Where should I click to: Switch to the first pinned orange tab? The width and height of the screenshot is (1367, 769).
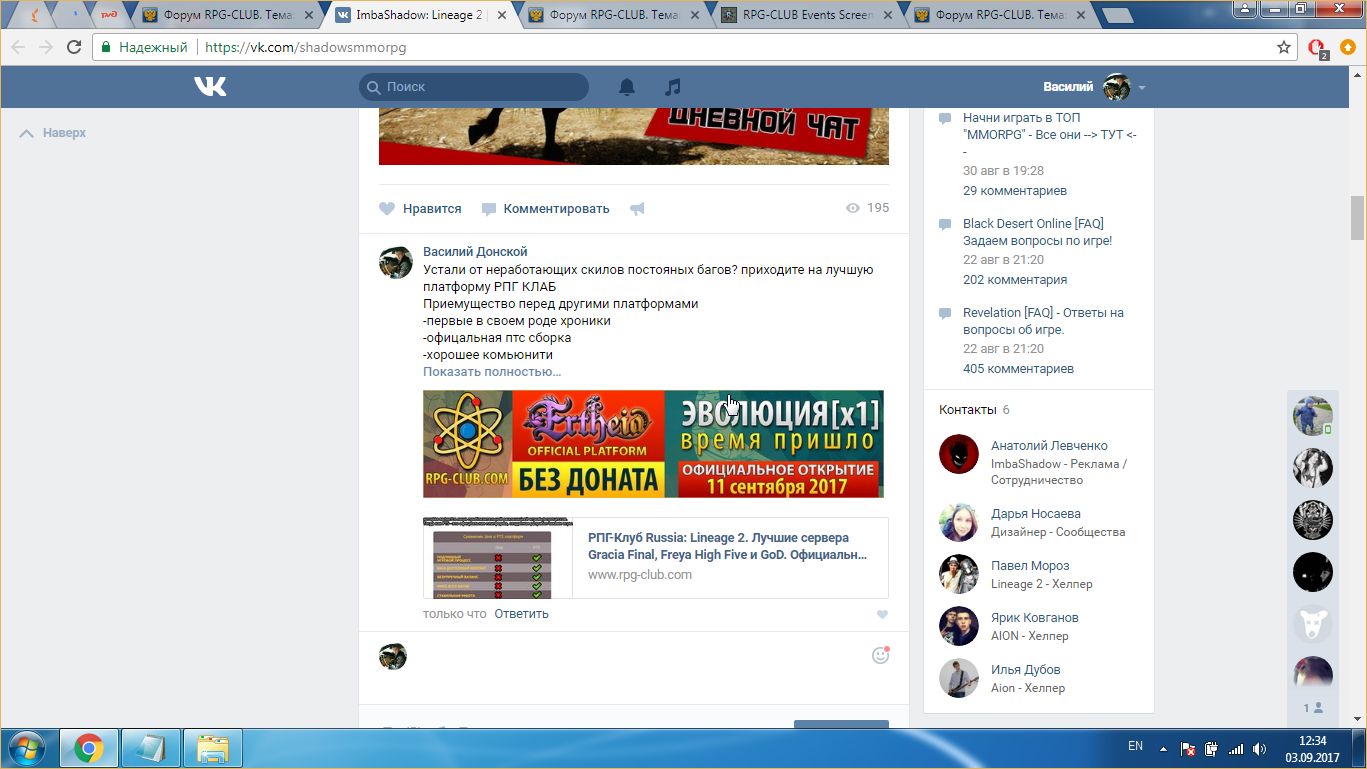(x=34, y=15)
